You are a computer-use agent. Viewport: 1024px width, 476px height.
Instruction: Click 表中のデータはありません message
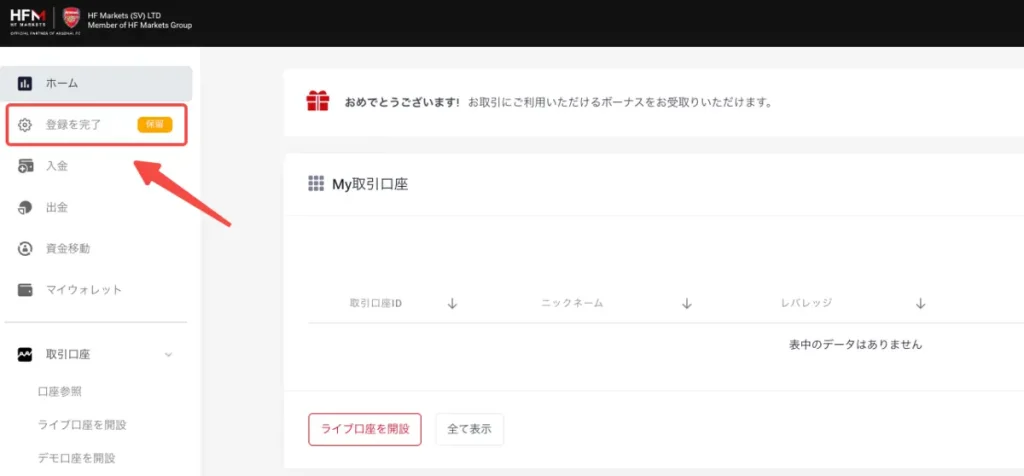point(856,345)
